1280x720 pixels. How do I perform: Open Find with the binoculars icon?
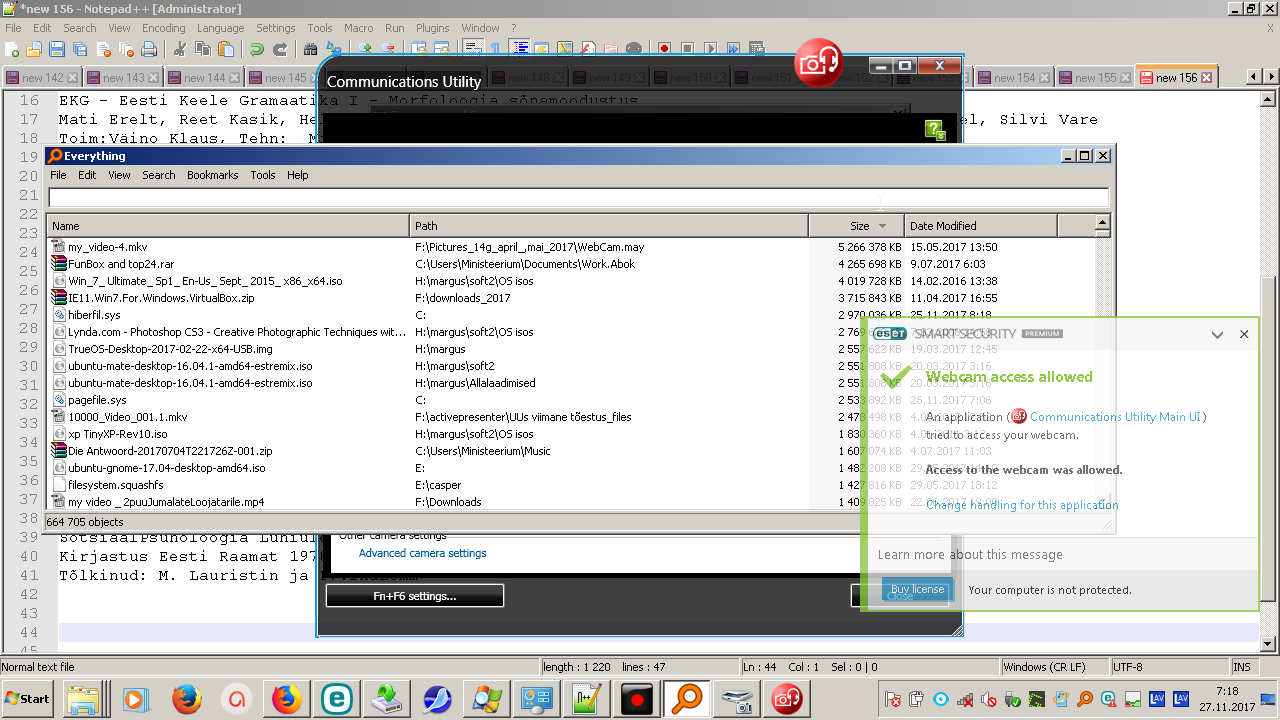pos(310,48)
